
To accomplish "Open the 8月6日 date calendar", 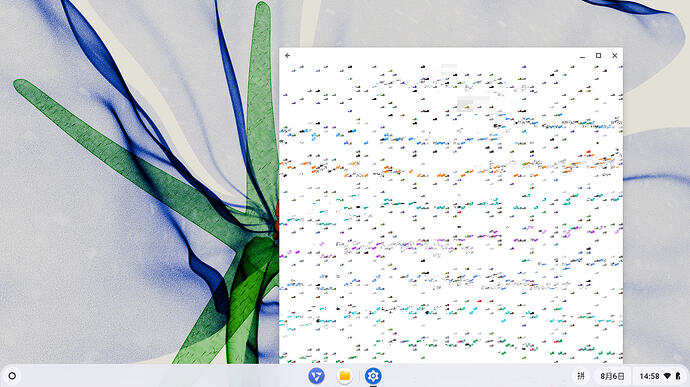I will point(612,376).
